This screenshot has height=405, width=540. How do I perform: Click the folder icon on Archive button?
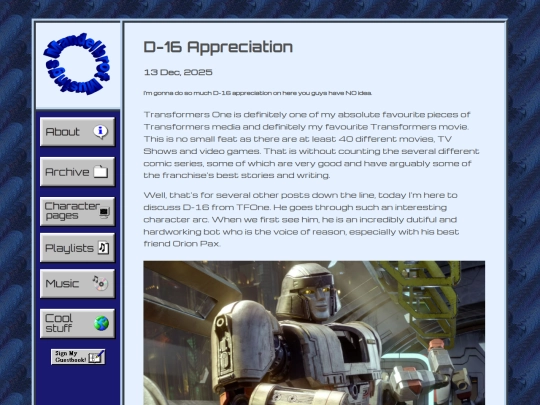point(101,172)
